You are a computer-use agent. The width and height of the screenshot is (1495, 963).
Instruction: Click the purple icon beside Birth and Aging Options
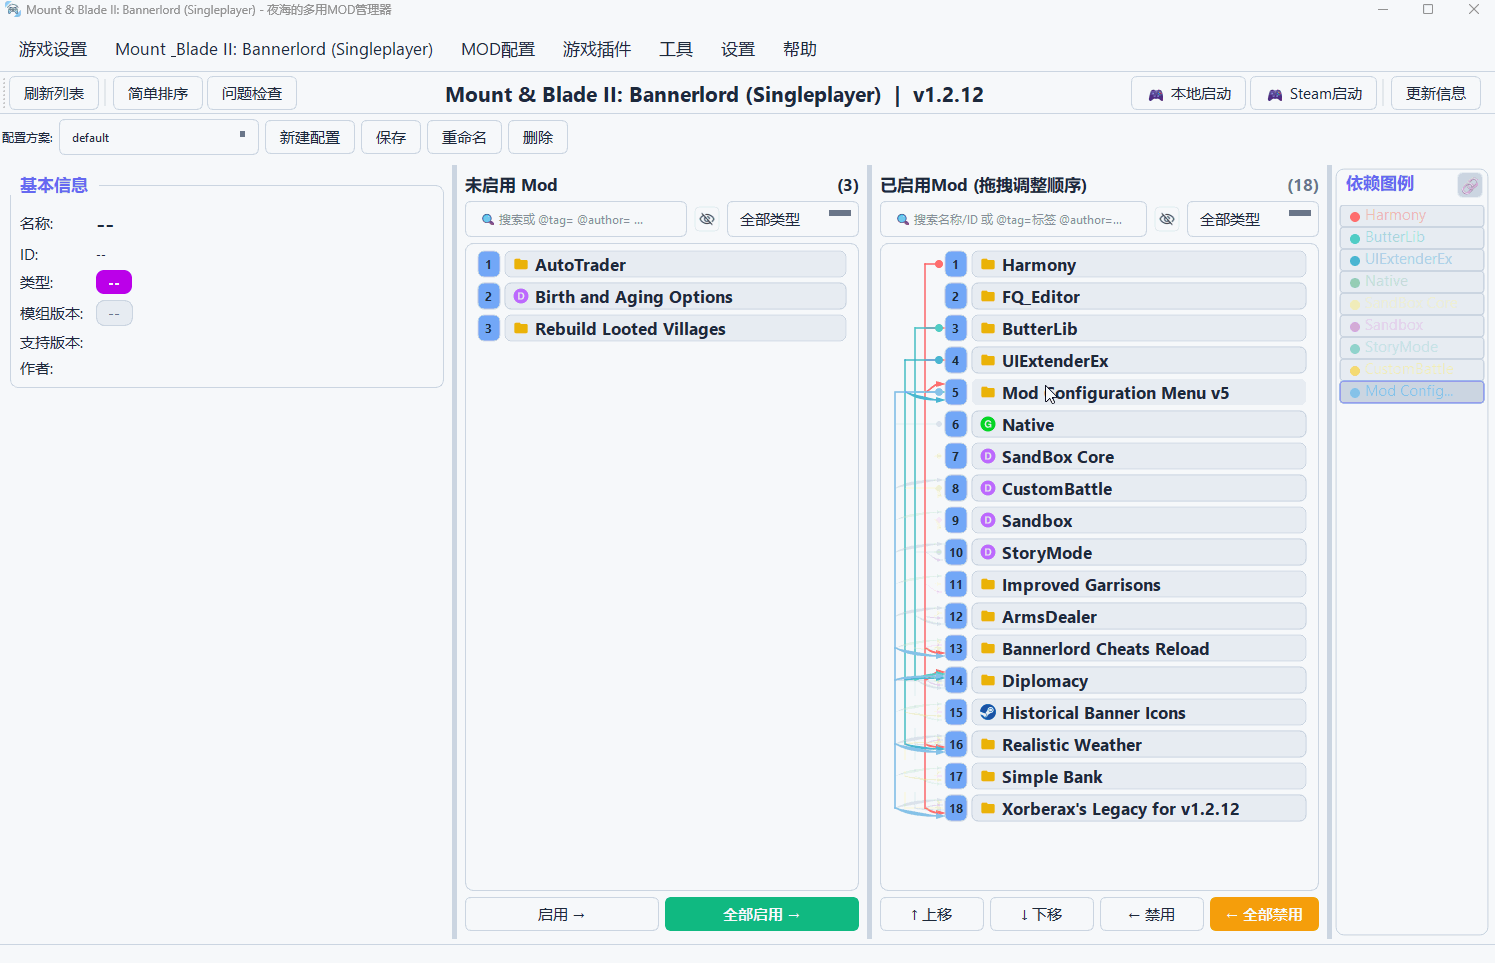point(520,297)
